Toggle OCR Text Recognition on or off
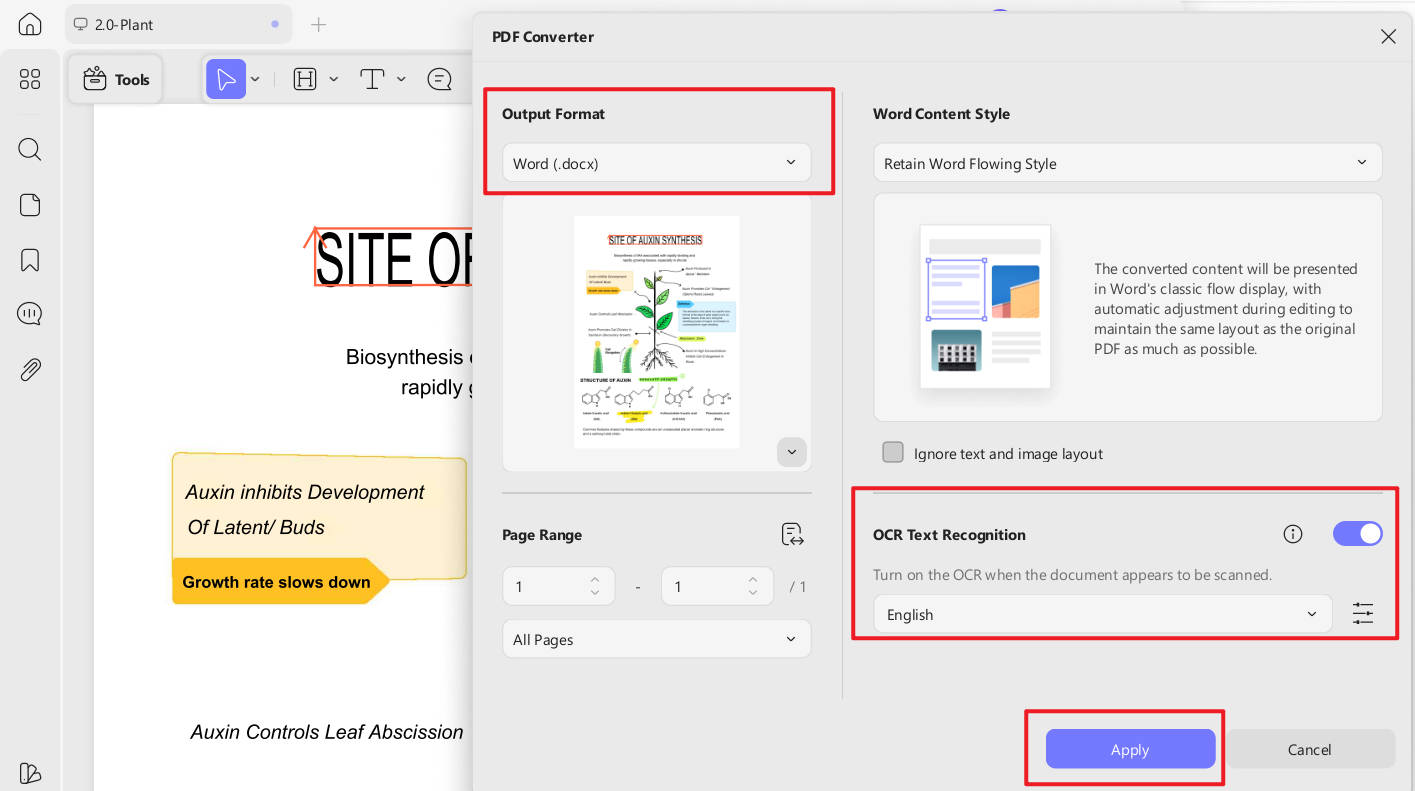The height and width of the screenshot is (791, 1415). pyautogui.click(x=1357, y=533)
